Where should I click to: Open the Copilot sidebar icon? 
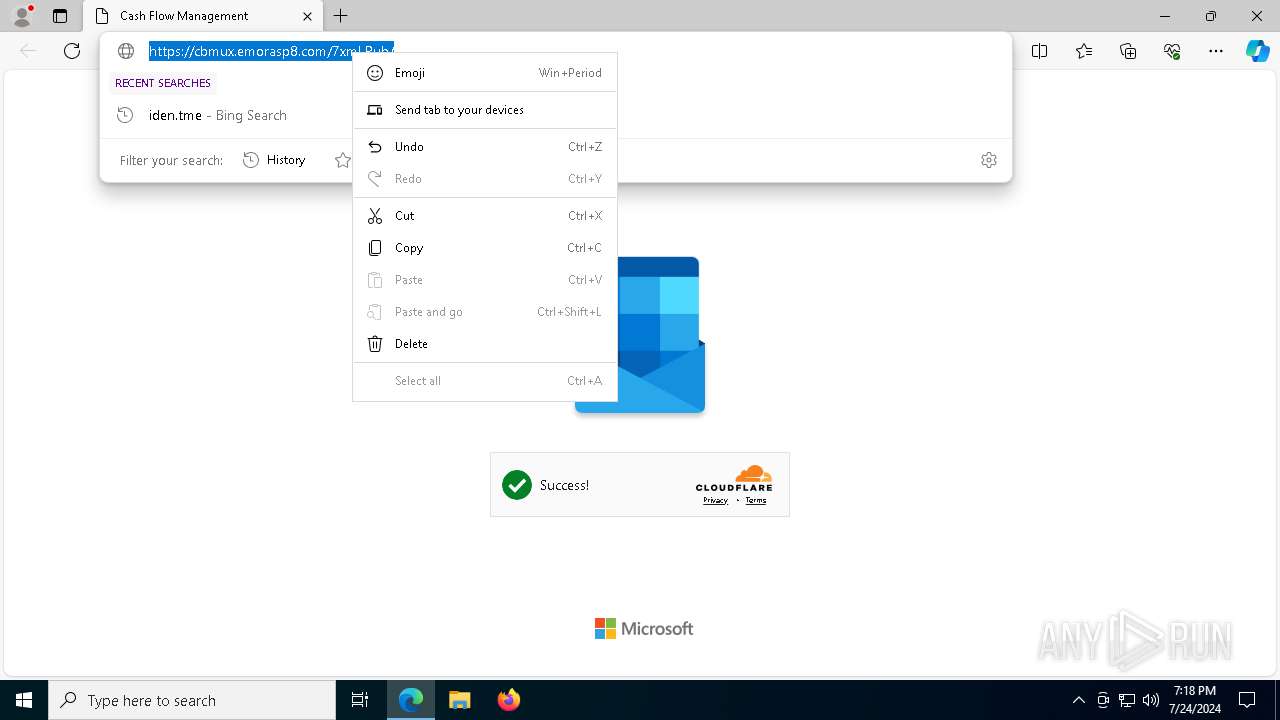click(x=1257, y=51)
